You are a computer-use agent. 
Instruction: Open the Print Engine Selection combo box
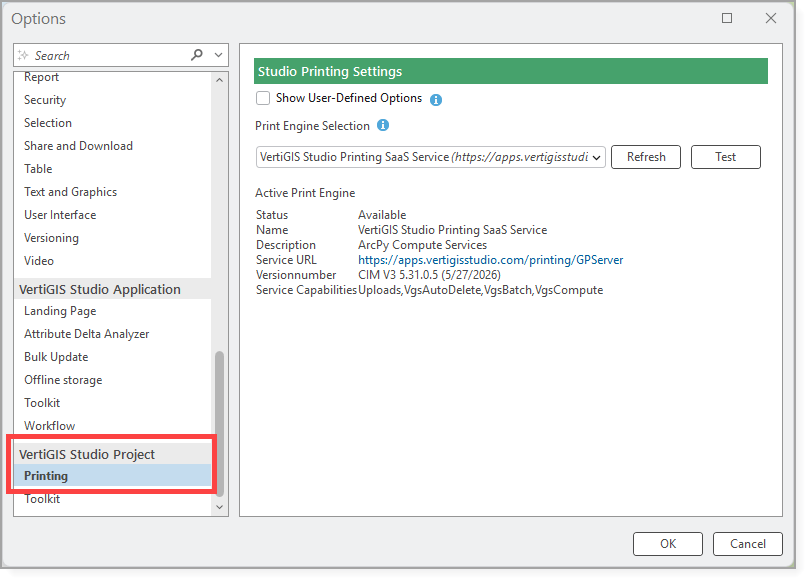point(430,157)
